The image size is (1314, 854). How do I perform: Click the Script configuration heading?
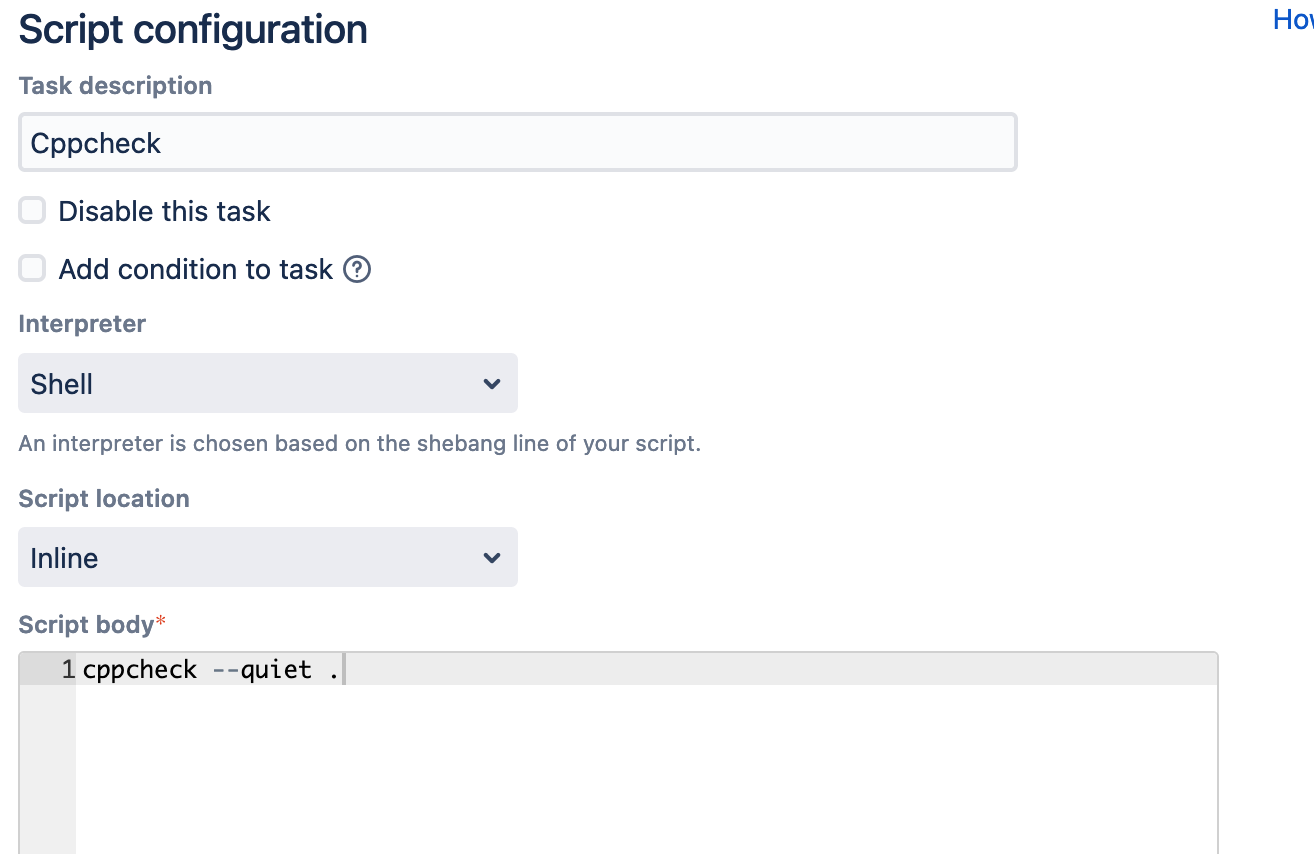193,30
